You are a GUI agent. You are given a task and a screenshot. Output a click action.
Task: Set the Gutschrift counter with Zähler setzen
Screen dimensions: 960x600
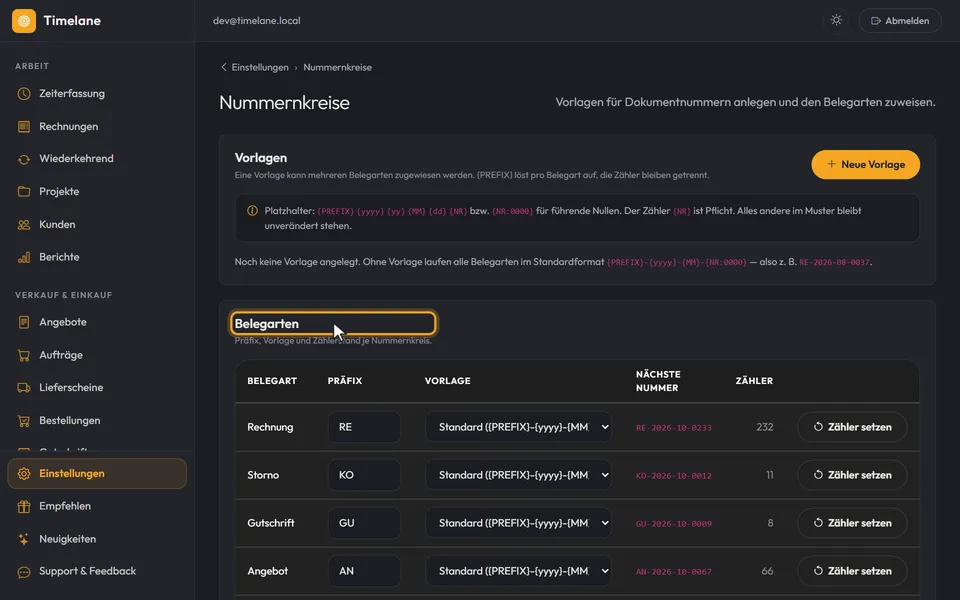(x=852, y=523)
